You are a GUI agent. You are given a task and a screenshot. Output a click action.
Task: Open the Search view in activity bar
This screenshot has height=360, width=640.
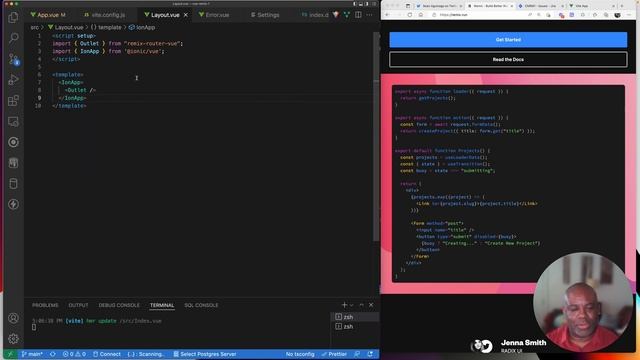13,38
